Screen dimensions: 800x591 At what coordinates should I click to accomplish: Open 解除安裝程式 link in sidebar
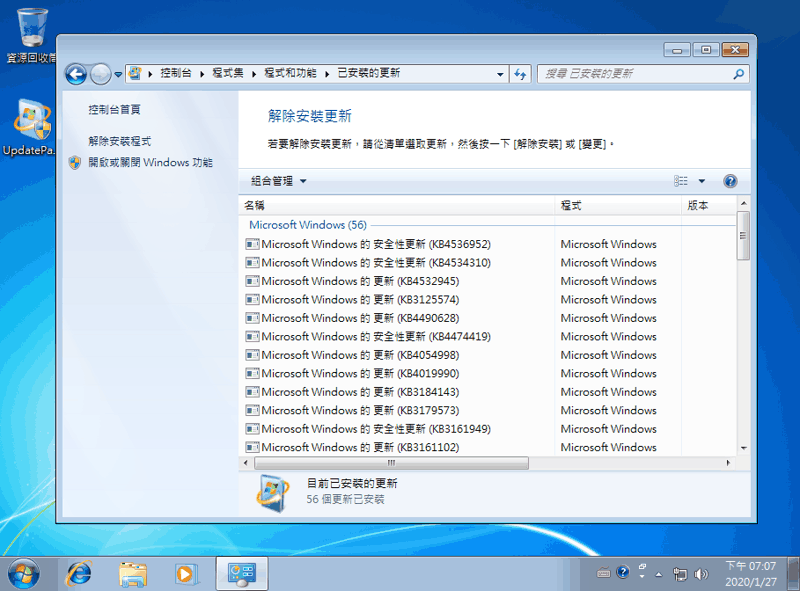tap(119, 141)
